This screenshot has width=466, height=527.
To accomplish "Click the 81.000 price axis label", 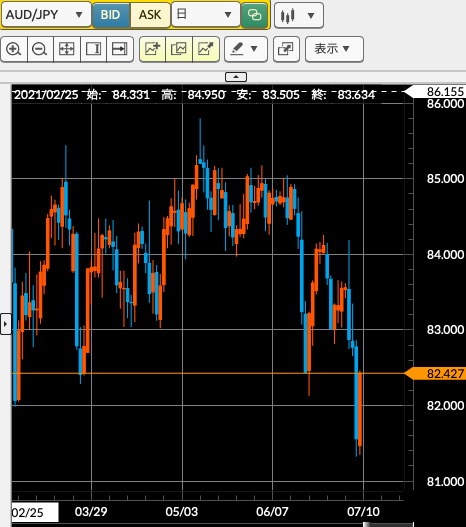I will pyautogui.click(x=445, y=482).
